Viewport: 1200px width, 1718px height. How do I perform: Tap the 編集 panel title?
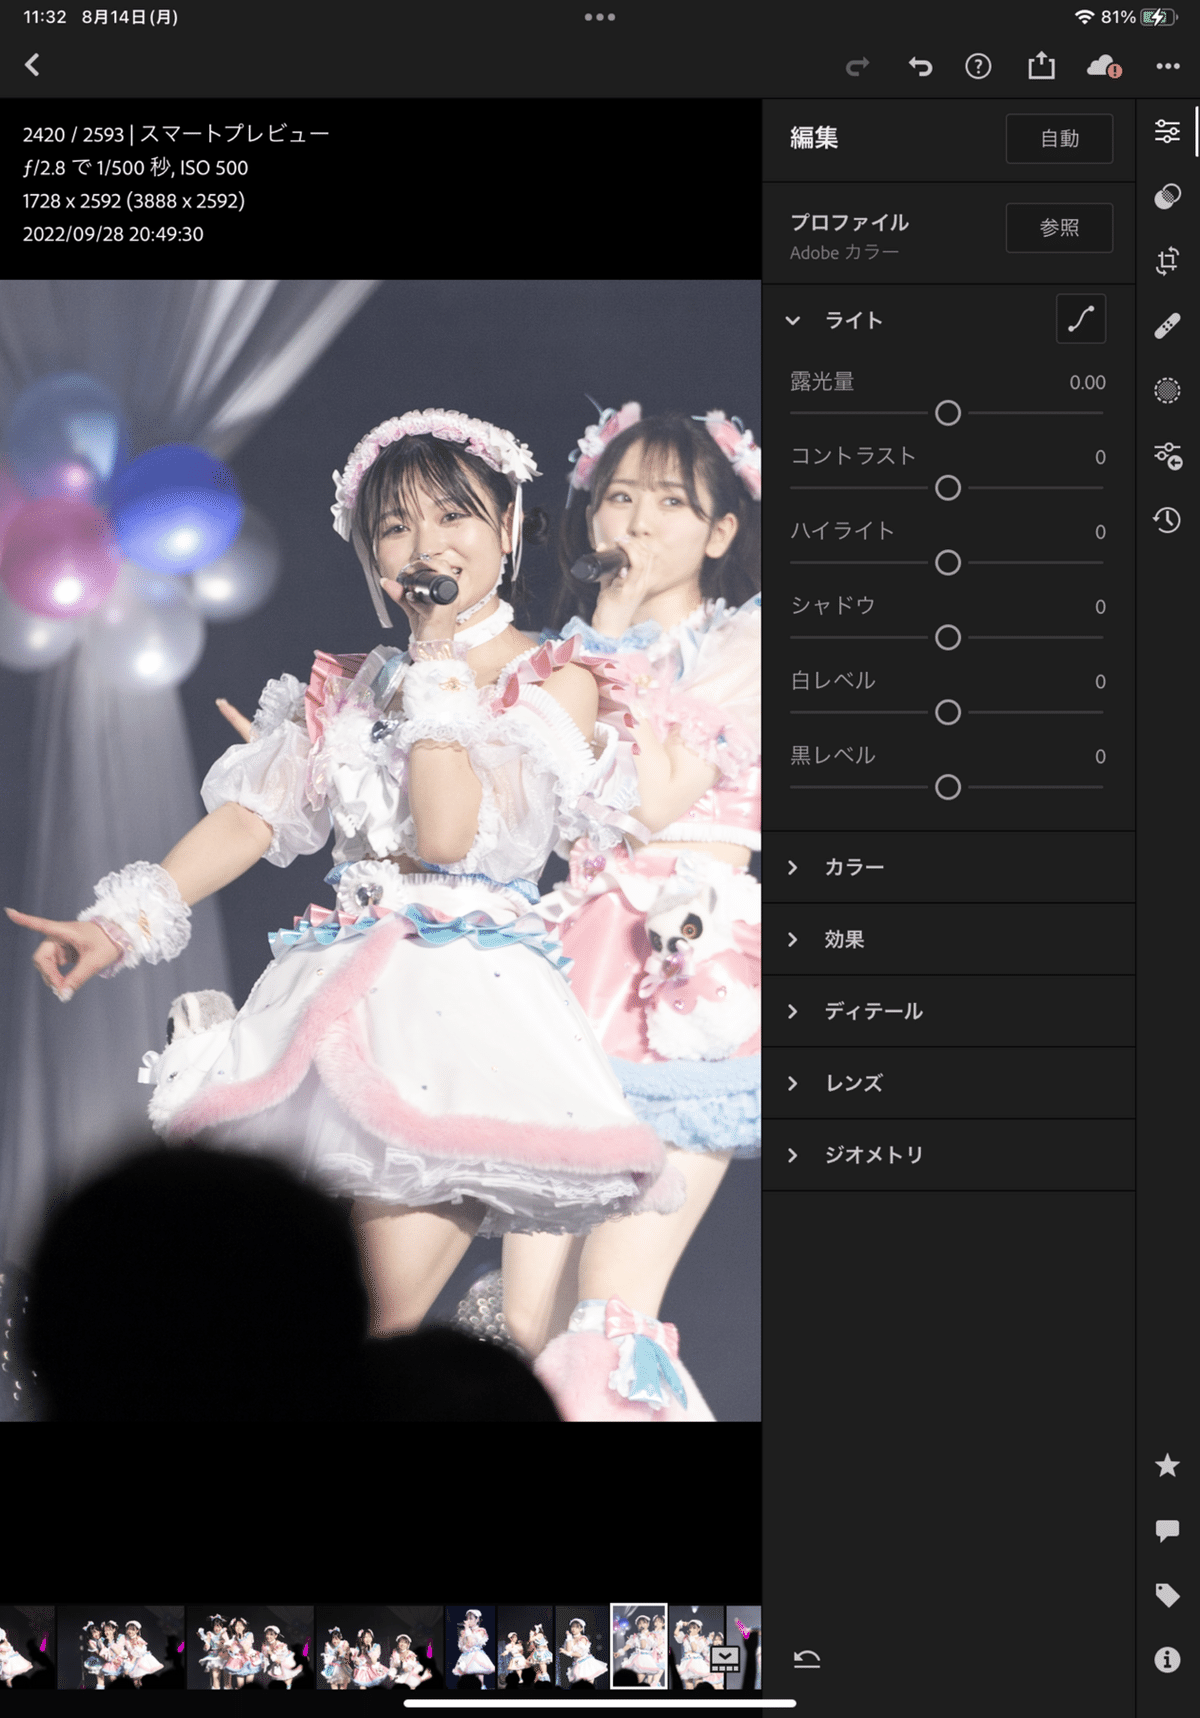pos(814,138)
